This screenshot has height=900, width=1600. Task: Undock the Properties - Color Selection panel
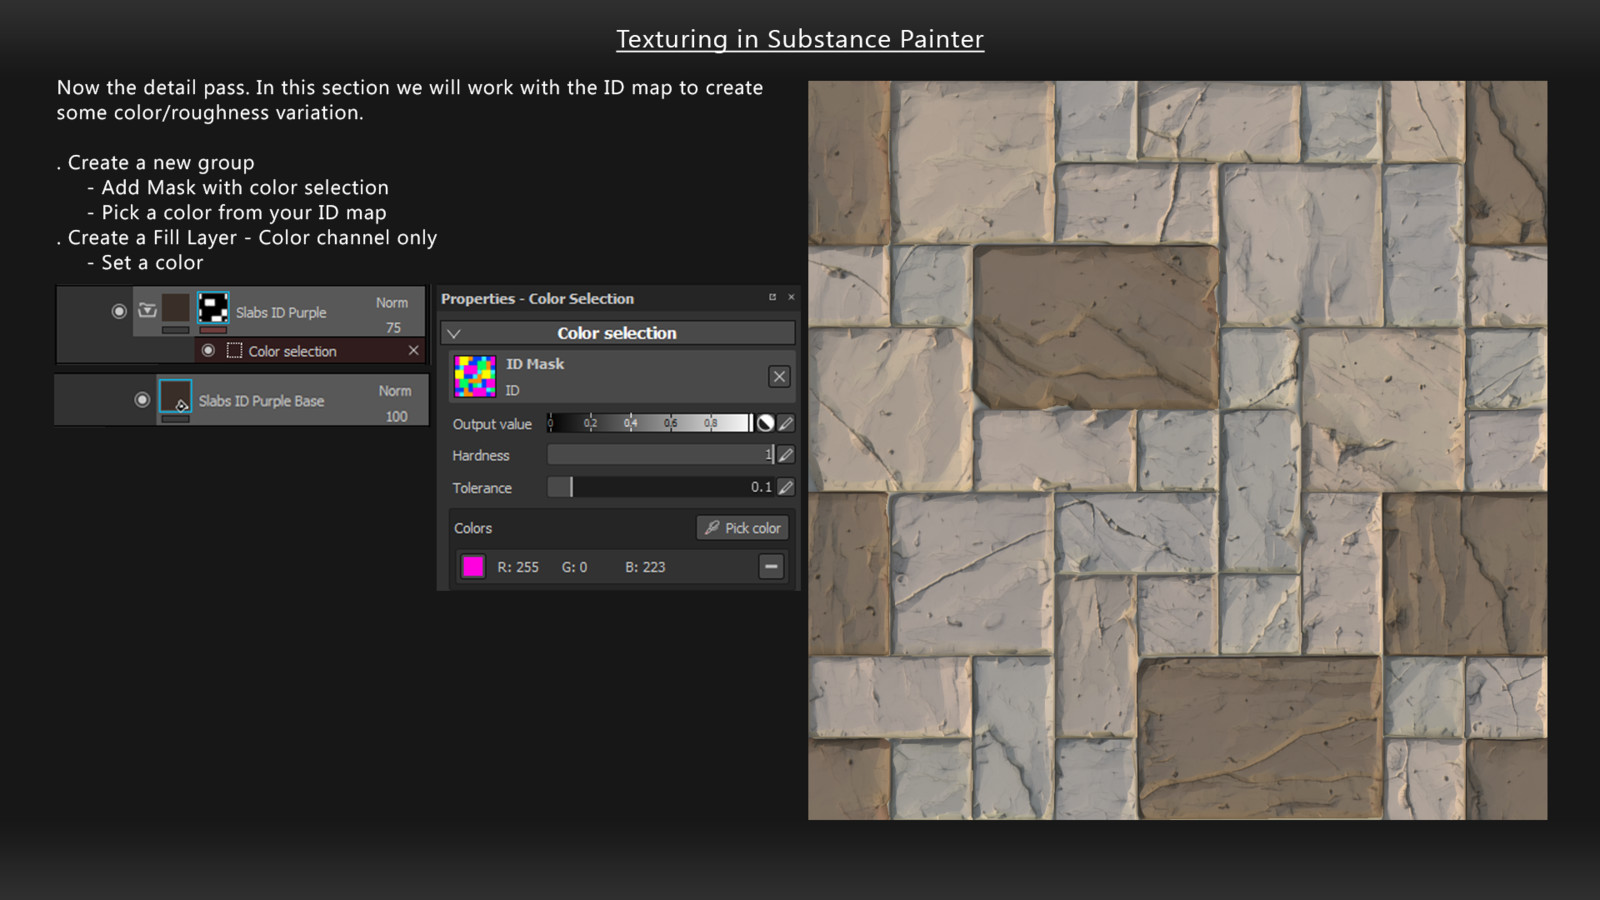point(772,297)
